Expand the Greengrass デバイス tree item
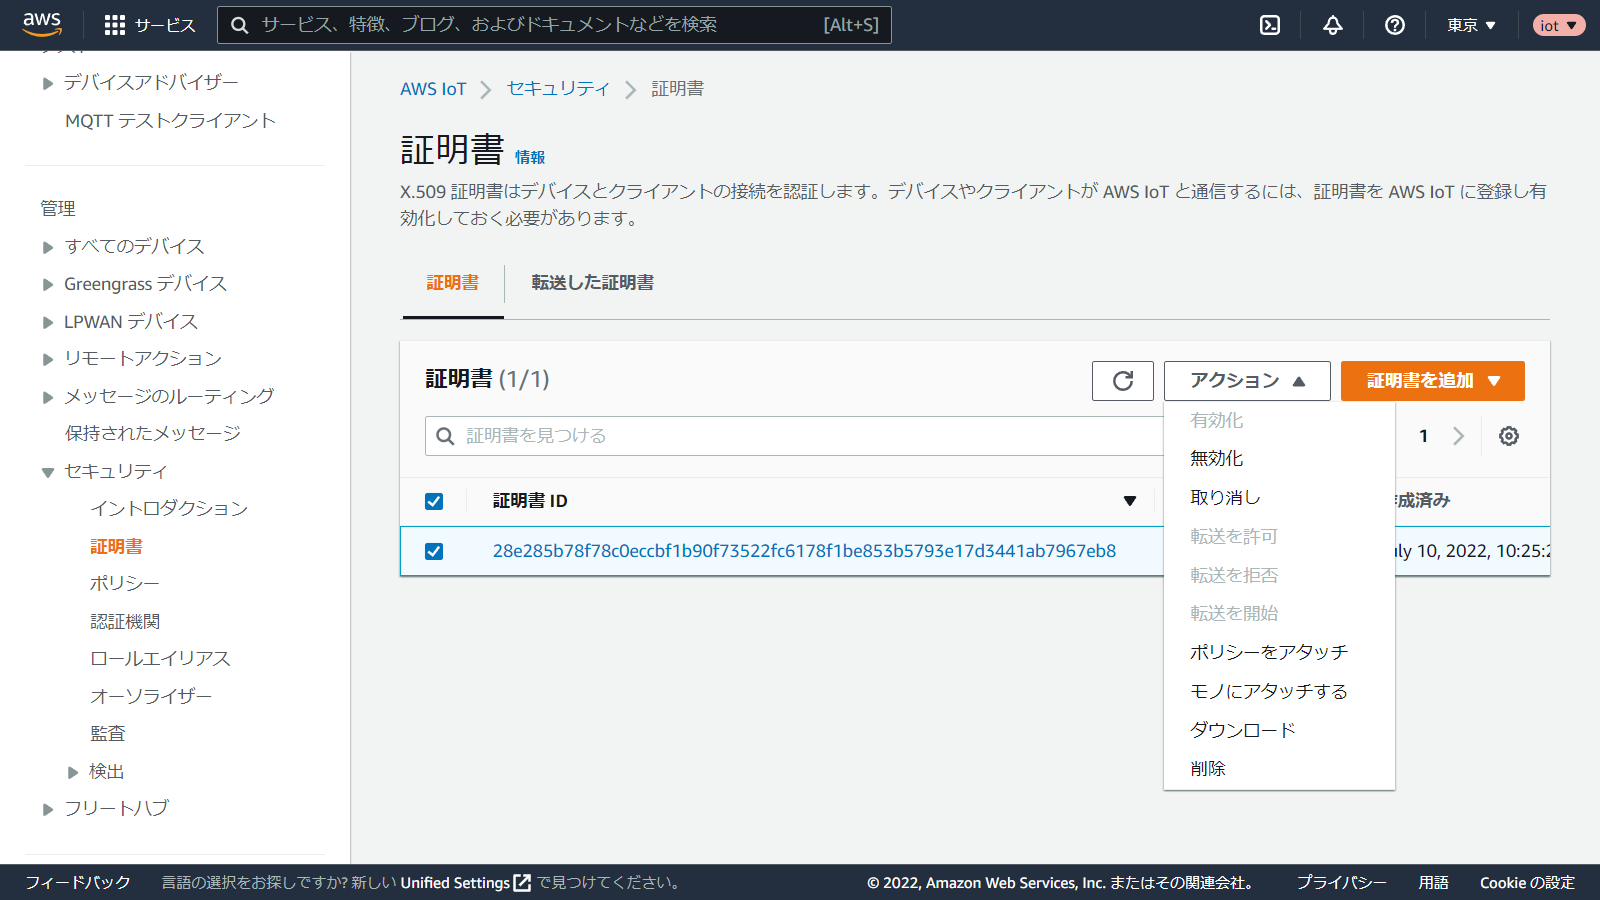Image resolution: width=1600 pixels, height=900 pixels. (x=48, y=285)
